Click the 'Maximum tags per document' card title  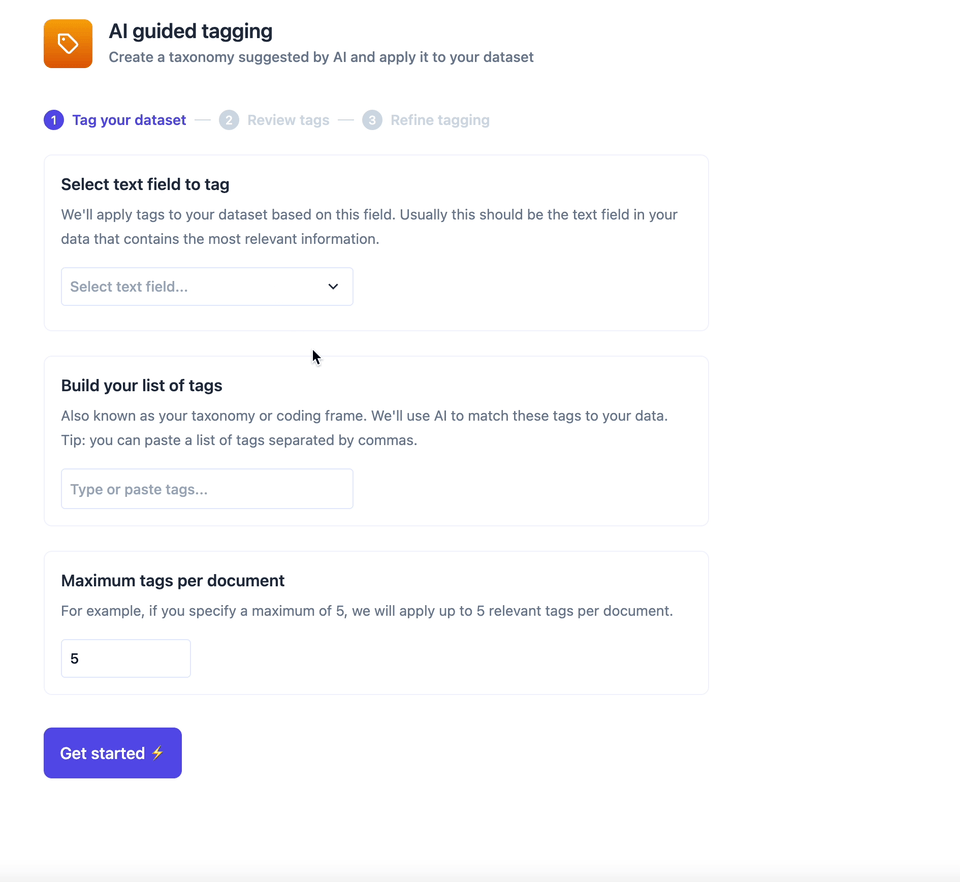click(172, 580)
